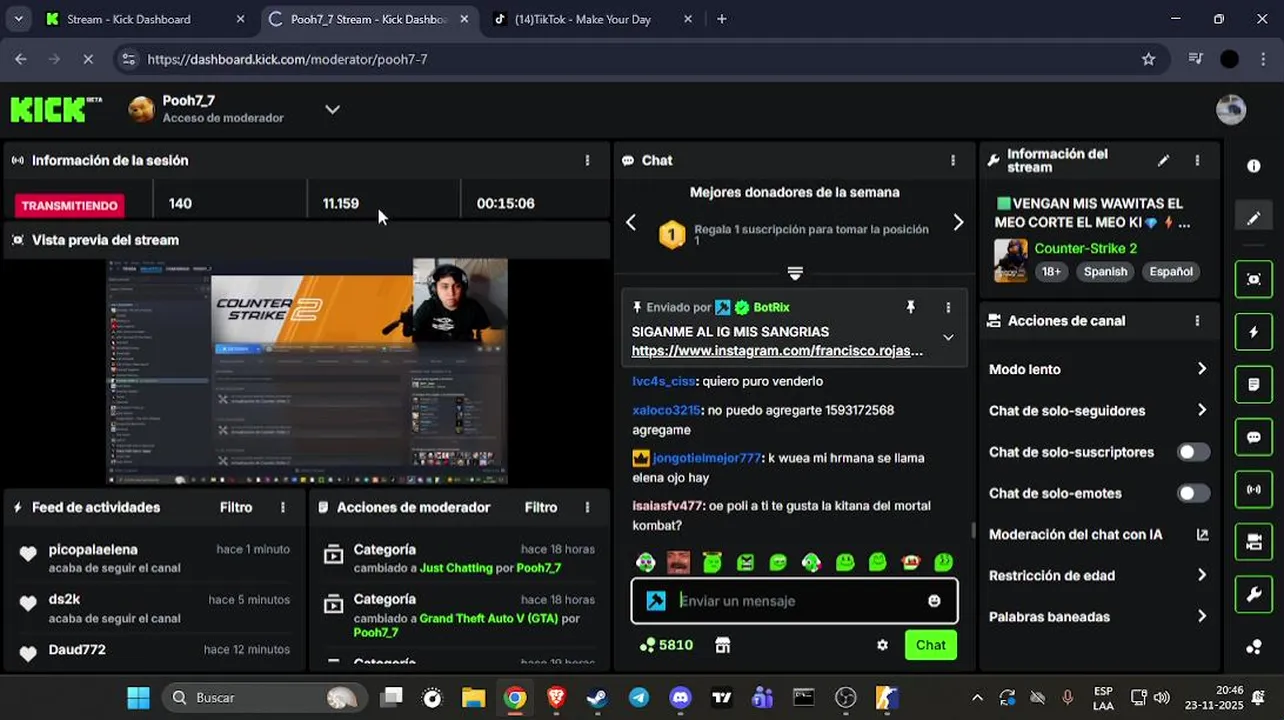Viewport: 1284px width, 720px height.
Task: Show previous top donor with left arrow
Action: [631, 222]
